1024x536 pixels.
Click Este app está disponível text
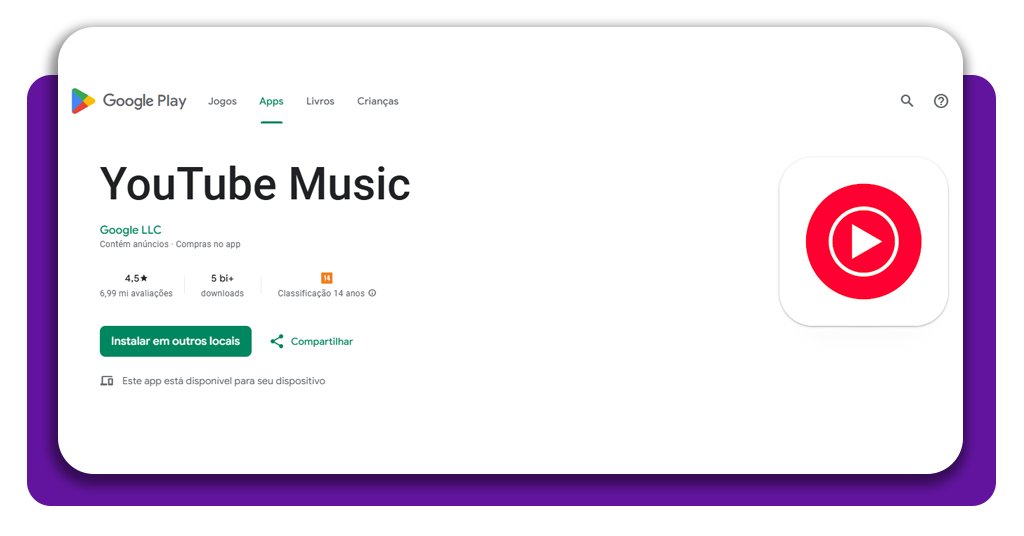(x=223, y=381)
